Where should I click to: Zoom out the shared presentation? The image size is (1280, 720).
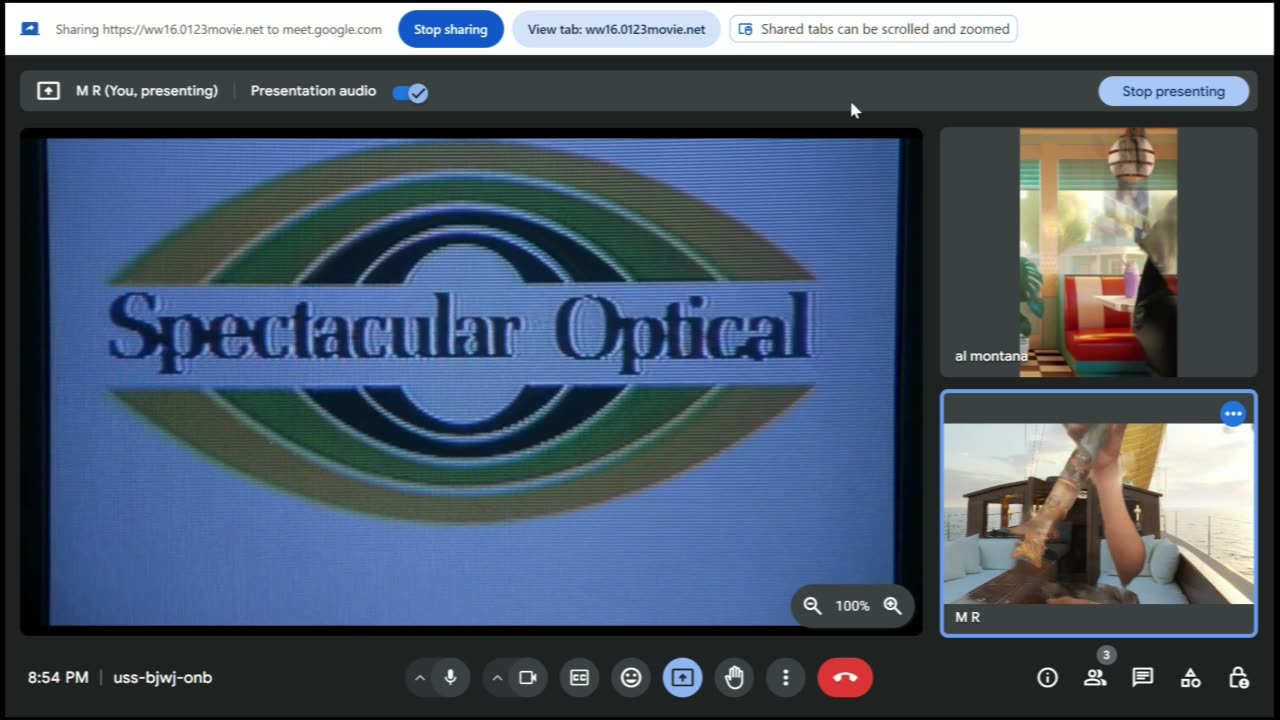click(813, 606)
